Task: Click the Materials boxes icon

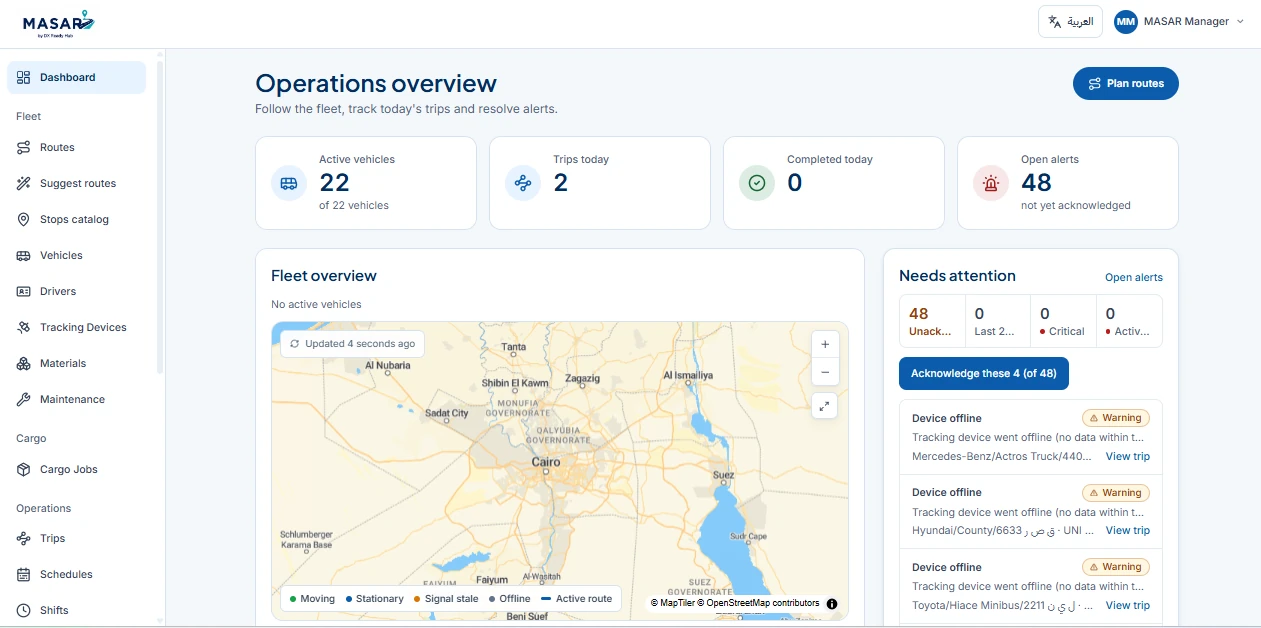Action: [24, 364]
